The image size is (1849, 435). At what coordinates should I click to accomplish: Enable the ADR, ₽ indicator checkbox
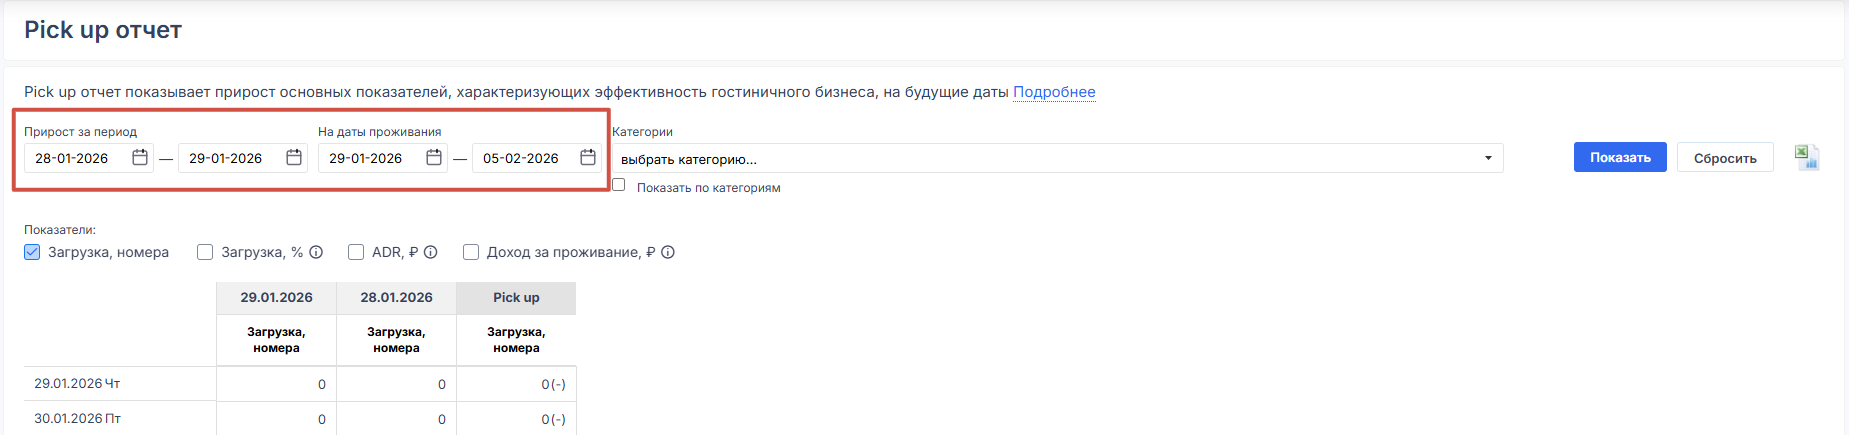point(356,252)
